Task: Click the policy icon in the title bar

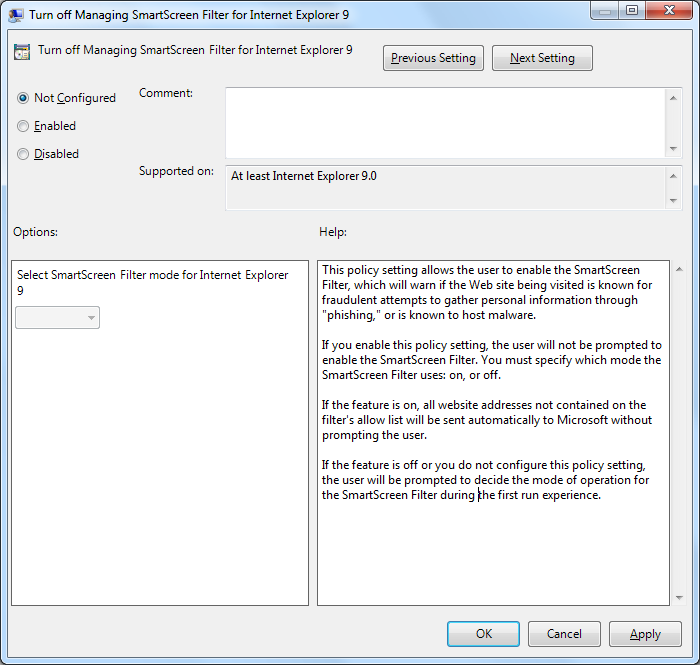Action: tap(16, 14)
